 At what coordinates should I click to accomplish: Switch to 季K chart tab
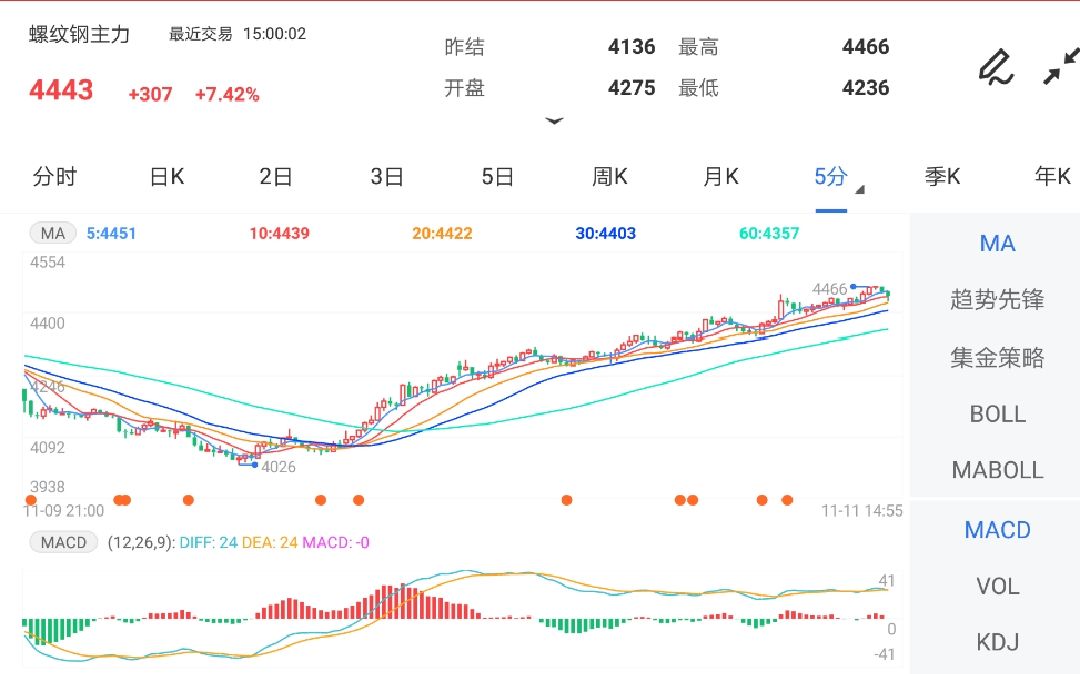[942, 177]
